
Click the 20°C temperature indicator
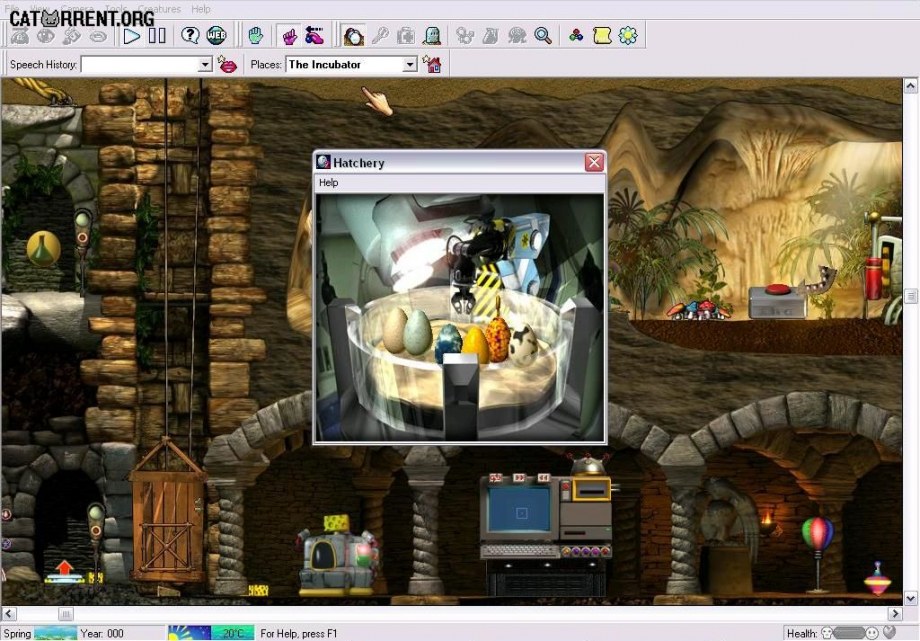232,633
